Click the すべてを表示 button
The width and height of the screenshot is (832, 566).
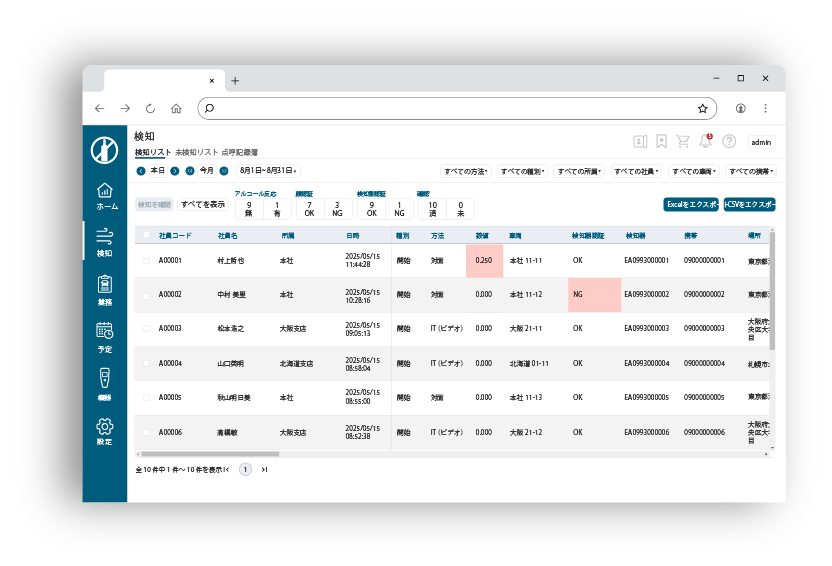pyautogui.click(x=203, y=204)
